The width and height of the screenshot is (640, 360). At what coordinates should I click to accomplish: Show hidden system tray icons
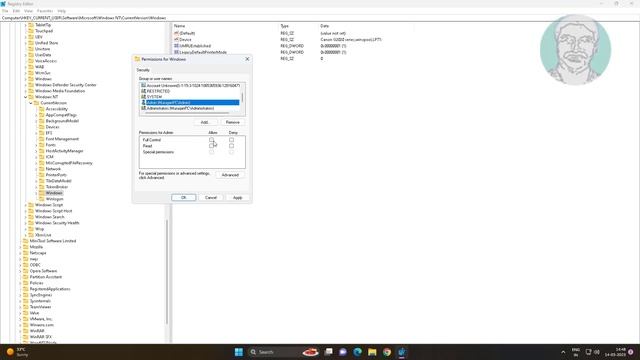[563, 352]
